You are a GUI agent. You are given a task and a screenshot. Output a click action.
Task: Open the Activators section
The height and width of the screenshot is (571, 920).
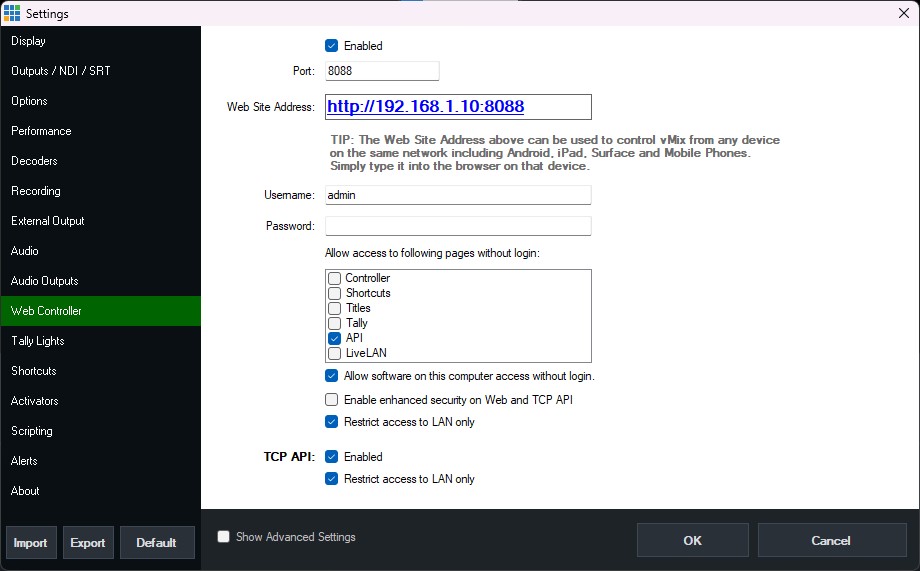click(x=100, y=400)
